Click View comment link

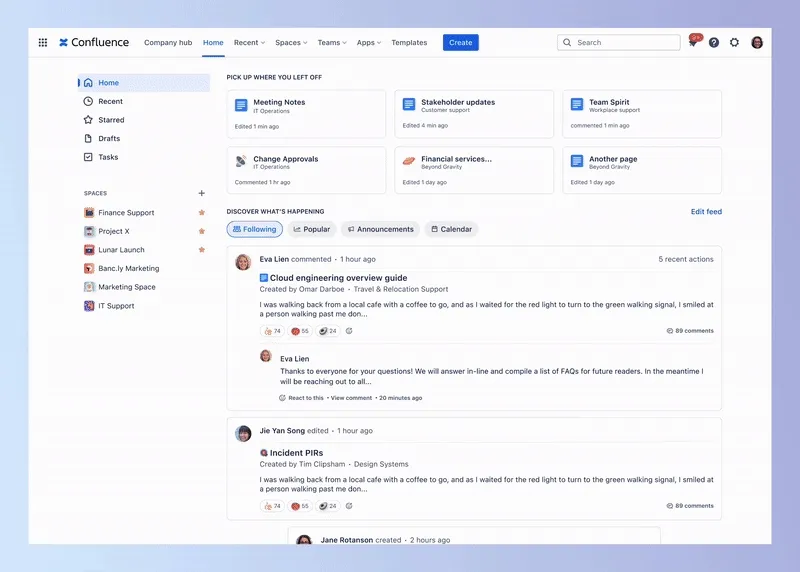pos(351,398)
